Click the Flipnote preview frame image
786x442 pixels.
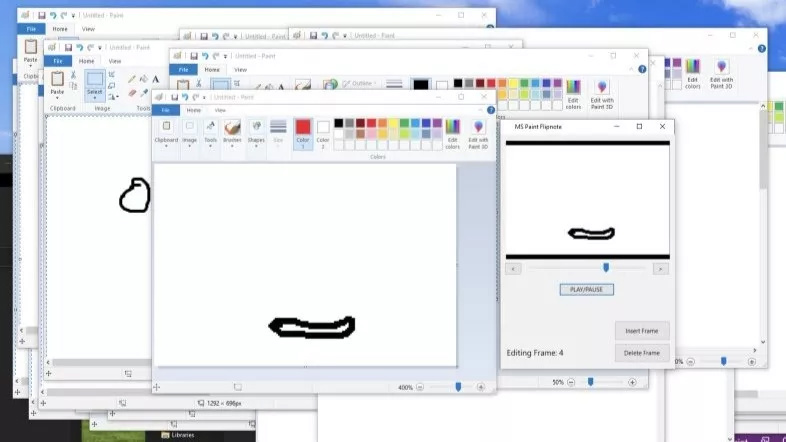click(x=587, y=200)
